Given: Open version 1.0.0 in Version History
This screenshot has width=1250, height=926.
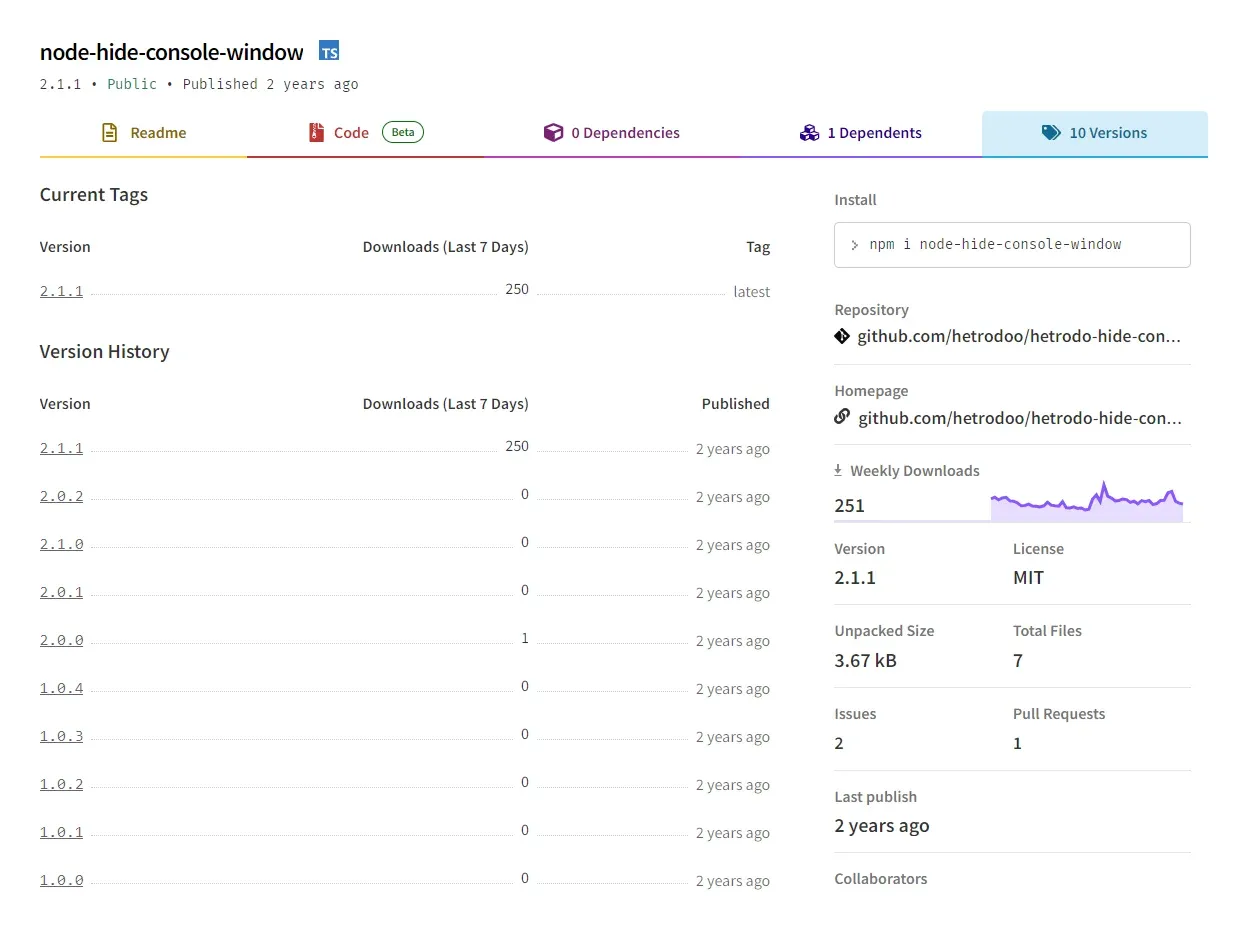Looking at the screenshot, I should coord(61,881).
